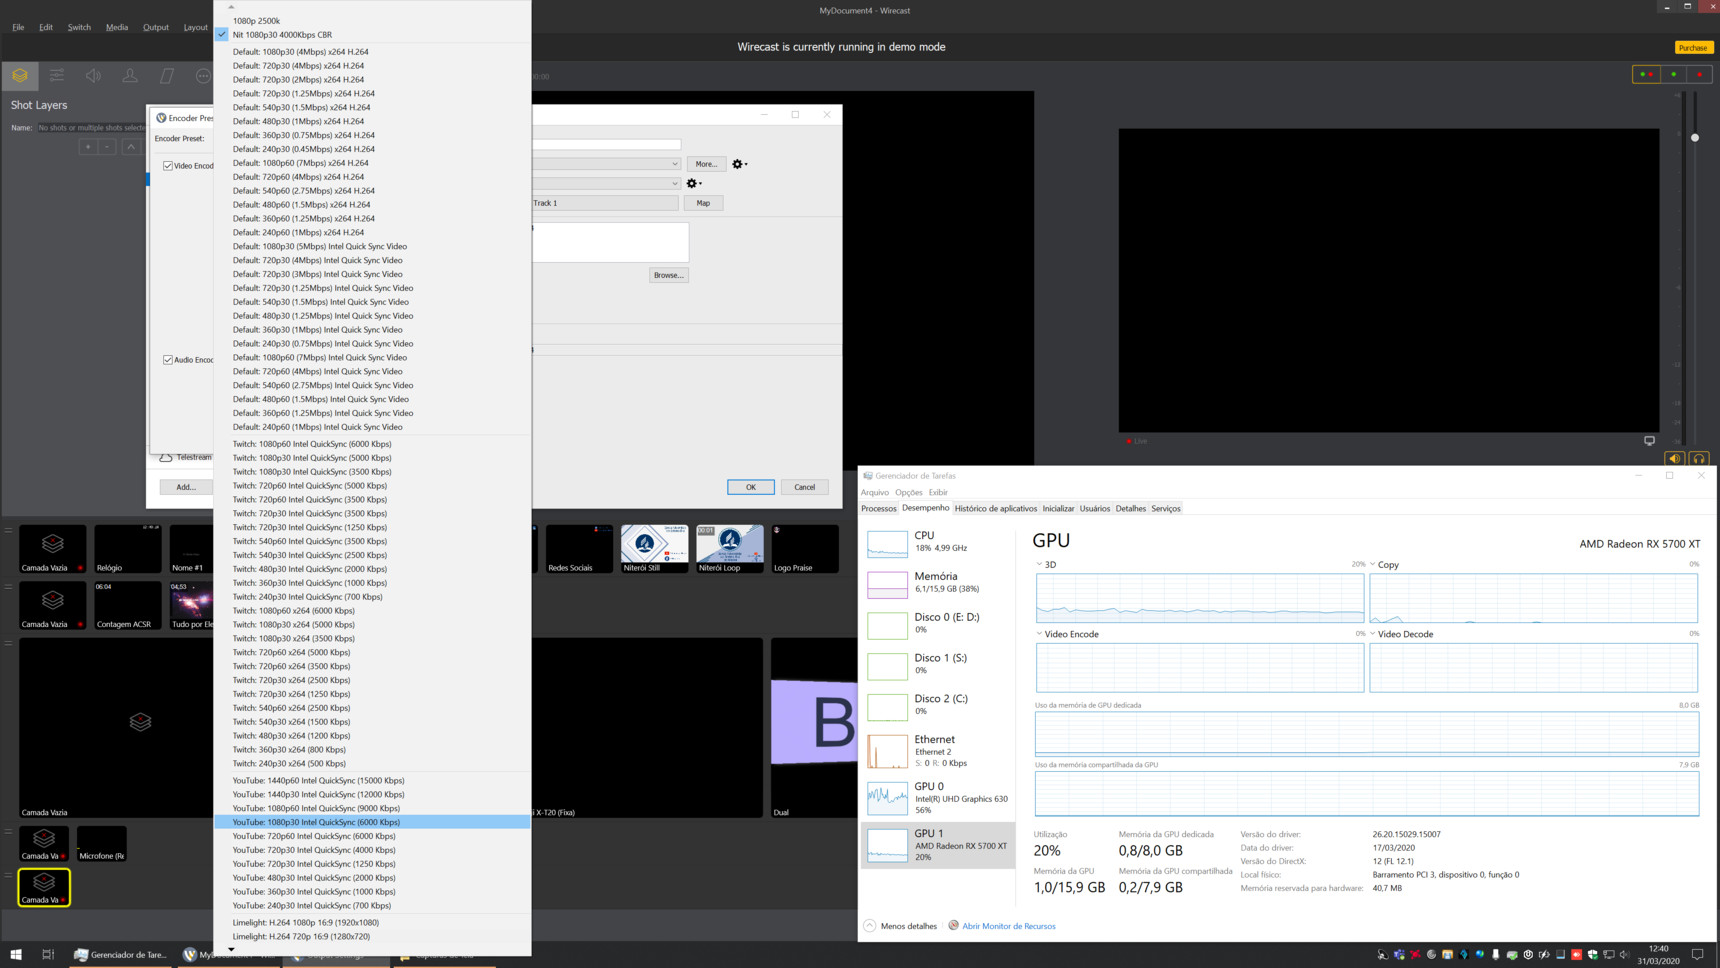This screenshot has width=1720, height=968.
Task: Click Menos detalhes collapse button
Action: (x=900, y=926)
